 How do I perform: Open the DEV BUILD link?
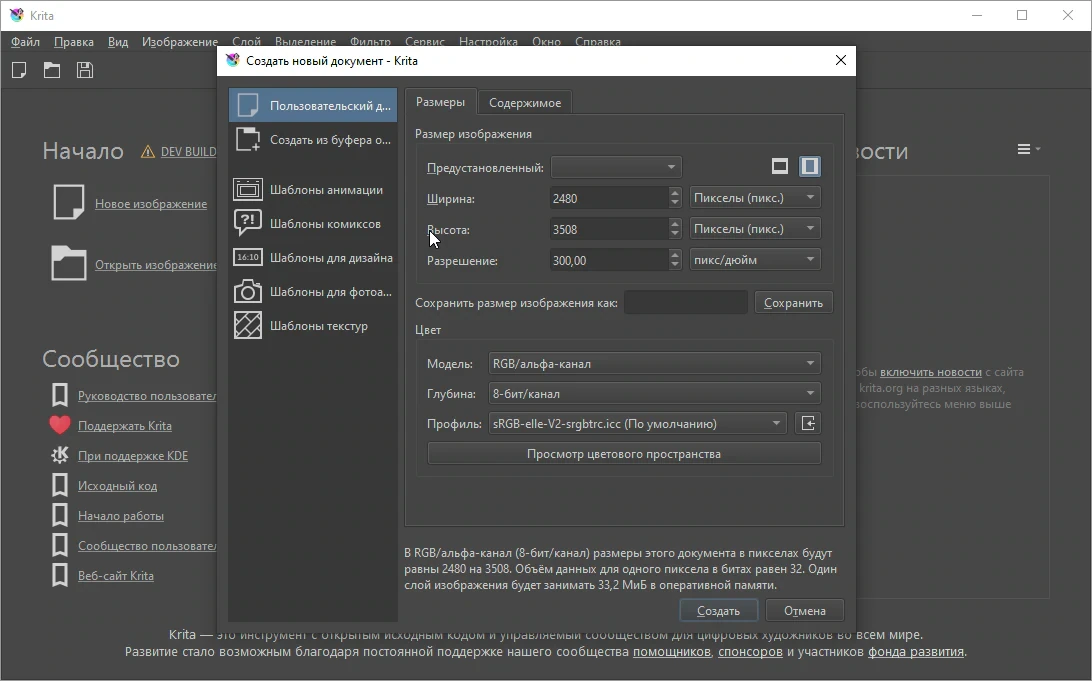pos(188,152)
